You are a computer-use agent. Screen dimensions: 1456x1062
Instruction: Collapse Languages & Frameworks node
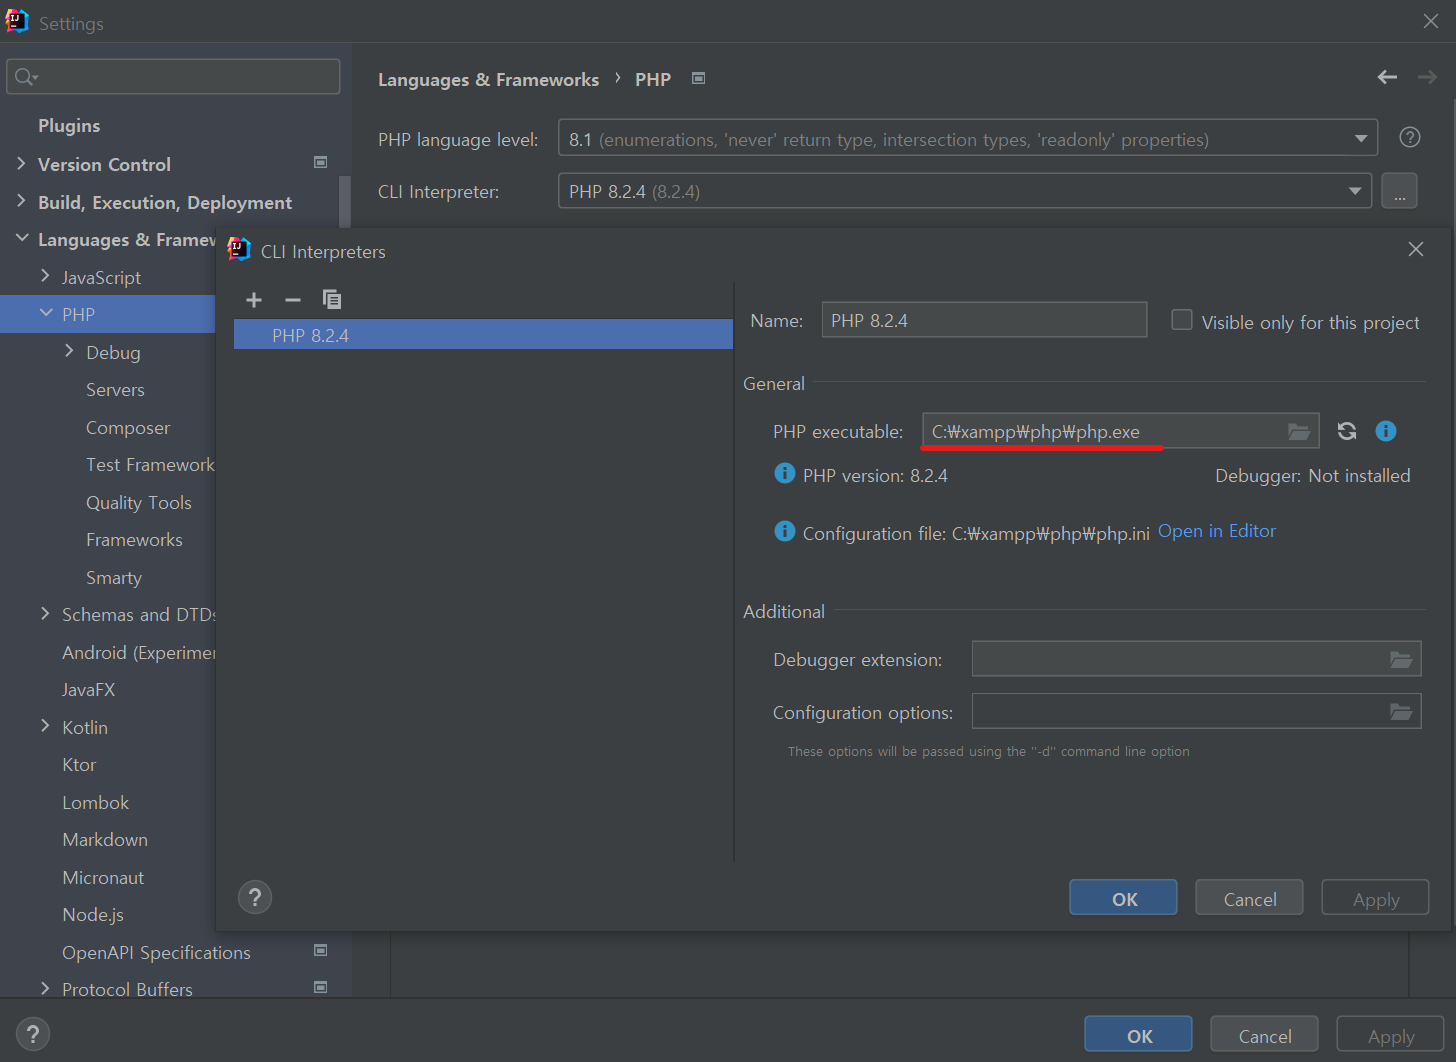point(21,238)
